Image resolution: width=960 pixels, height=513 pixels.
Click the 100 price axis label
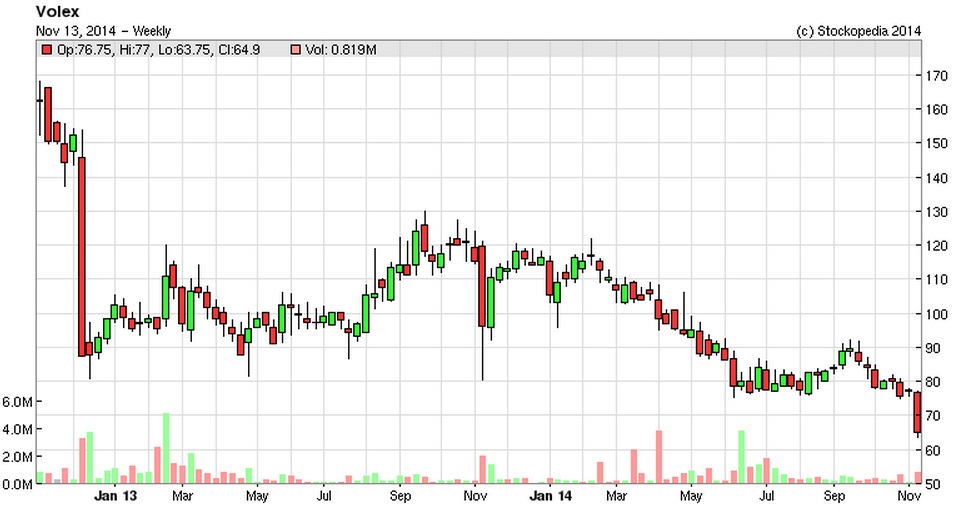coord(937,315)
